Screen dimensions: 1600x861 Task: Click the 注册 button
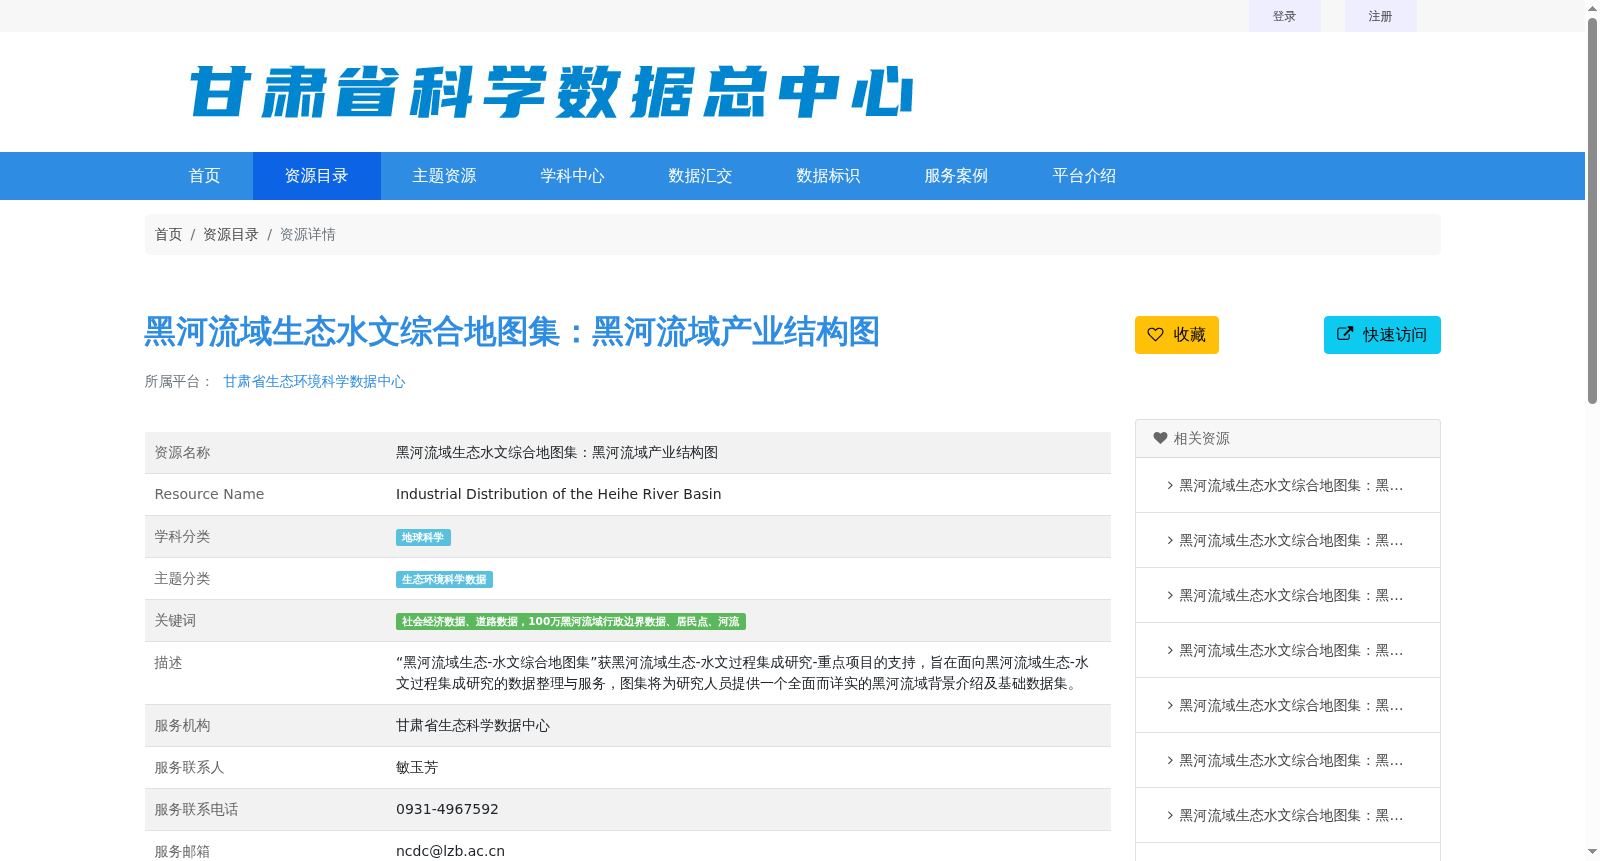pyautogui.click(x=1380, y=16)
